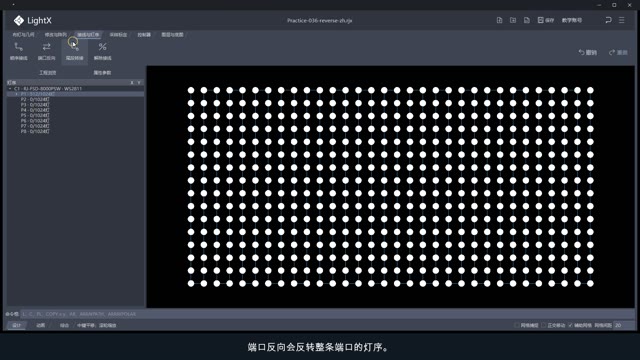Click the sequential wiring tool icon

click(x=19, y=47)
